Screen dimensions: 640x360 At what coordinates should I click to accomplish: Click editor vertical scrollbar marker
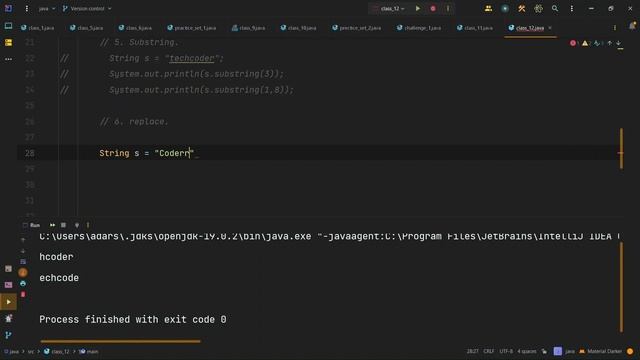[621, 149]
